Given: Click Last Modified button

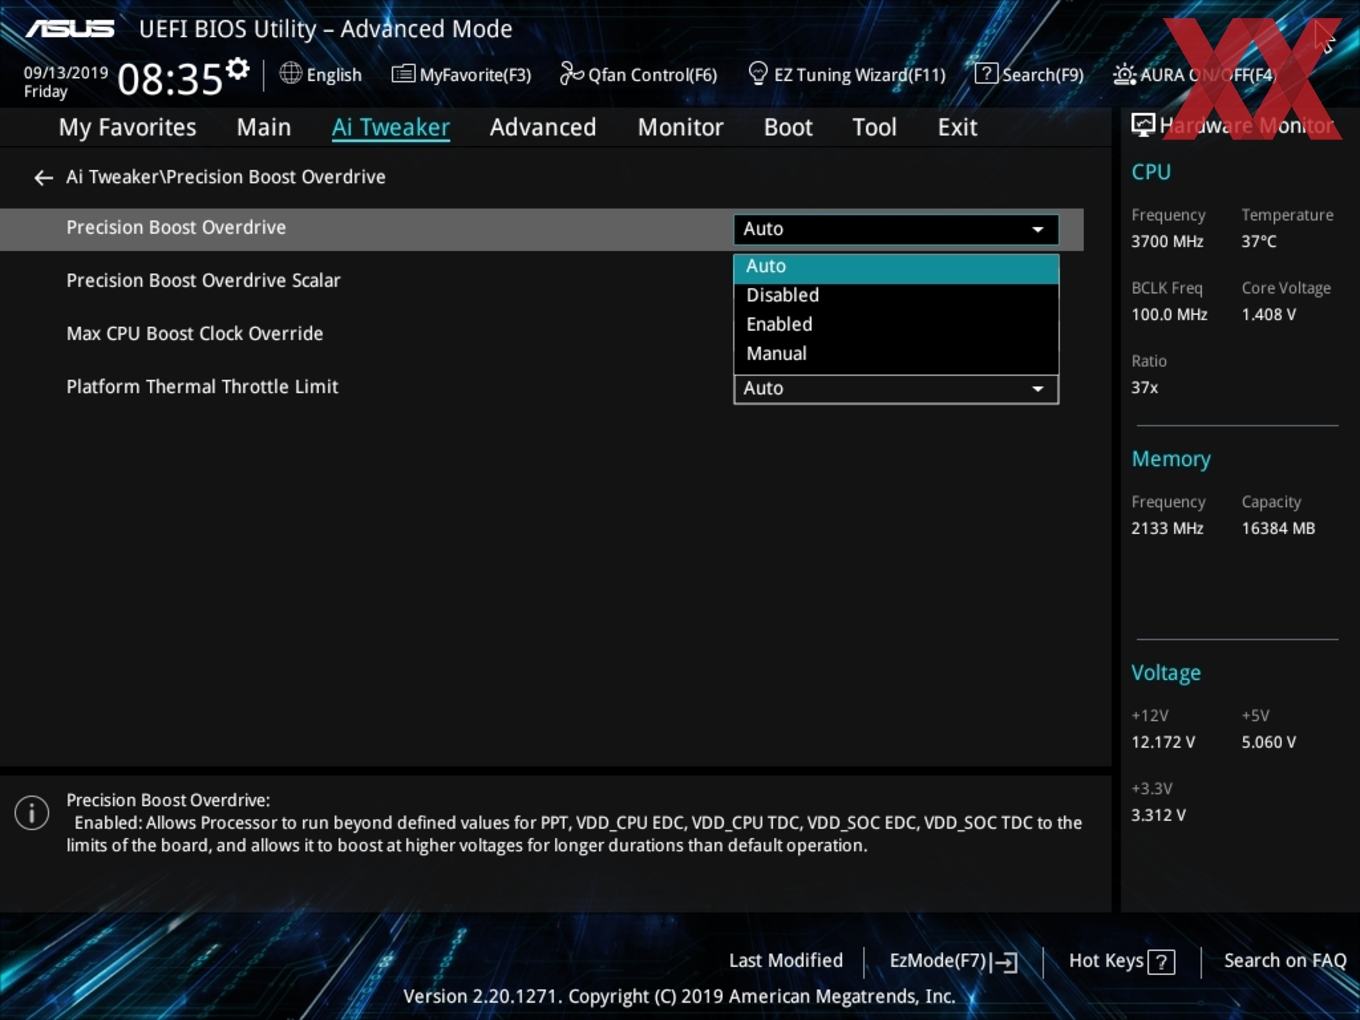Looking at the screenshot, I should click(x=786, y=961).
